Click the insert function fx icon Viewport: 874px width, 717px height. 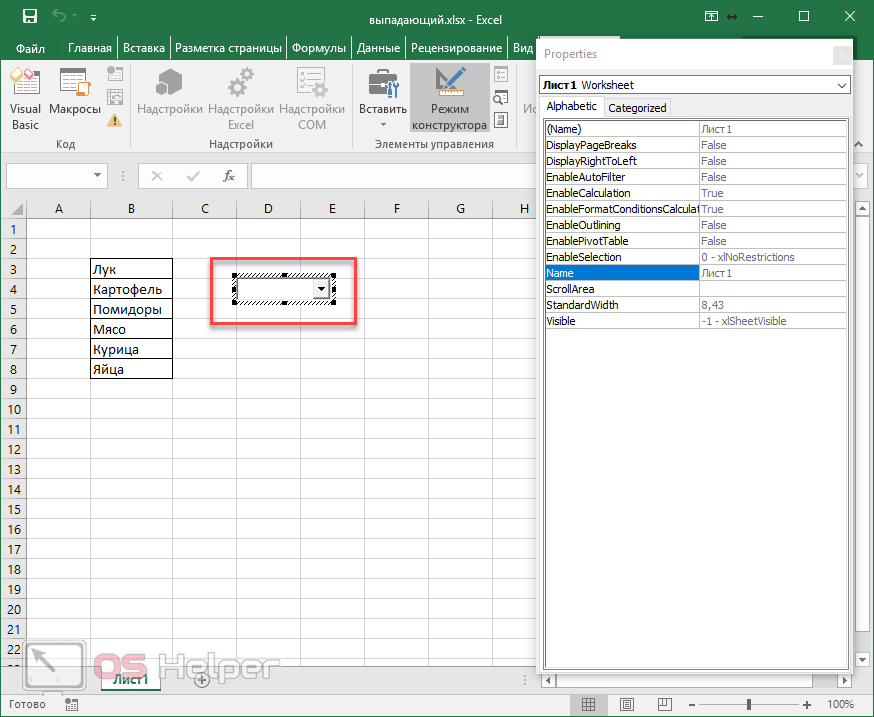228,176
